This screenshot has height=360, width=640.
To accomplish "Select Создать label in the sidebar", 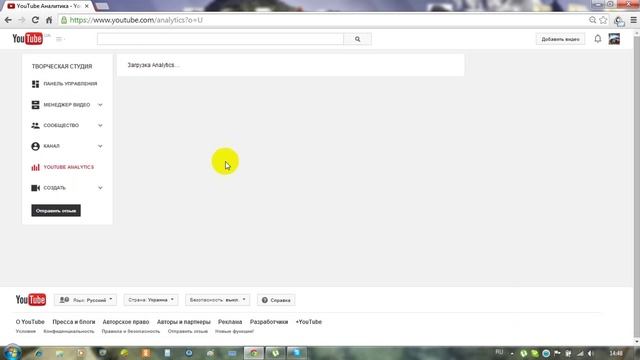I will point(54,188).
